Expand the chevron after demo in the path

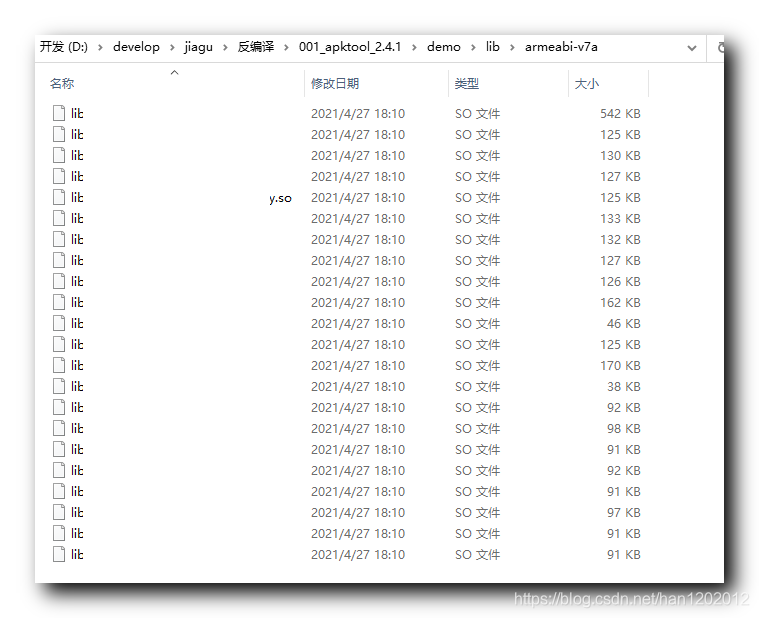pyautogui.click(x=473, y=47)
